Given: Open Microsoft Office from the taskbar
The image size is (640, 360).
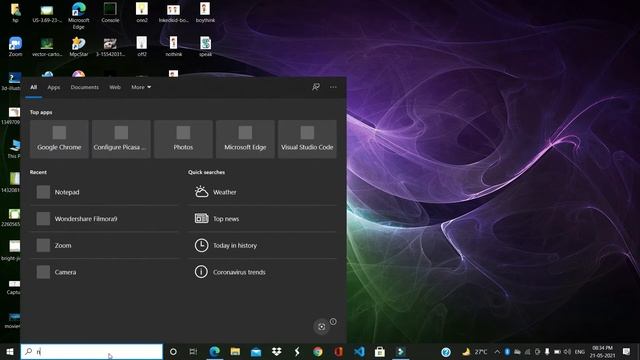Looking at the screenshot, I should coord(338,351).
